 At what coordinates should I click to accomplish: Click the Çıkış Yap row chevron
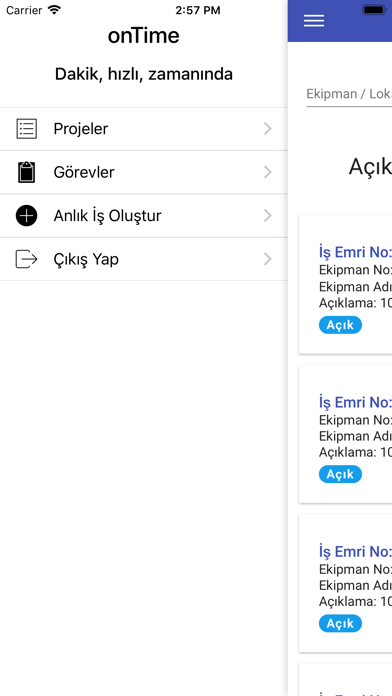(x=267, y=259)
